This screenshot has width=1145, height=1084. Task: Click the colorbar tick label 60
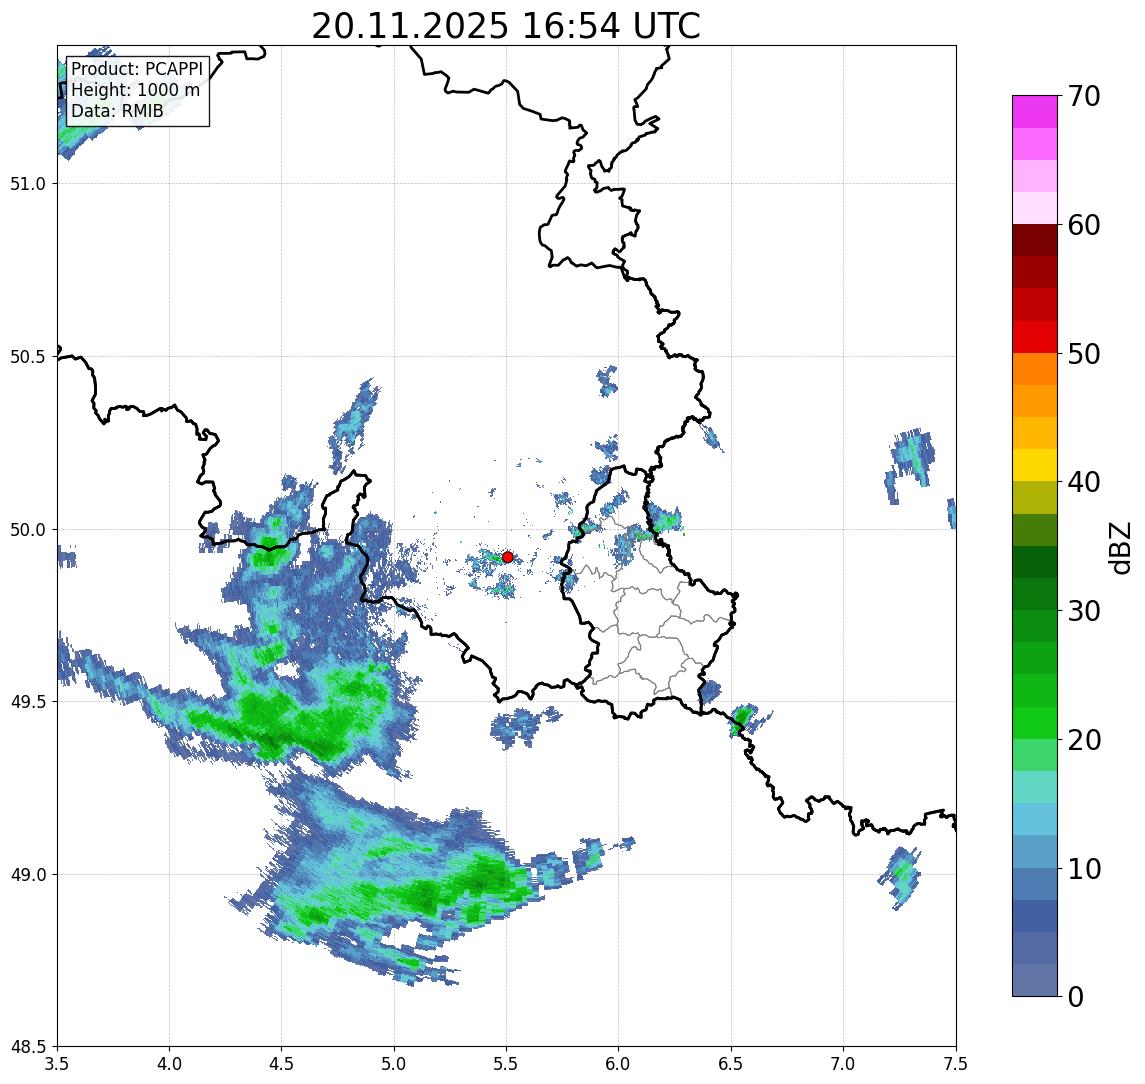(x=1084, y=226)
